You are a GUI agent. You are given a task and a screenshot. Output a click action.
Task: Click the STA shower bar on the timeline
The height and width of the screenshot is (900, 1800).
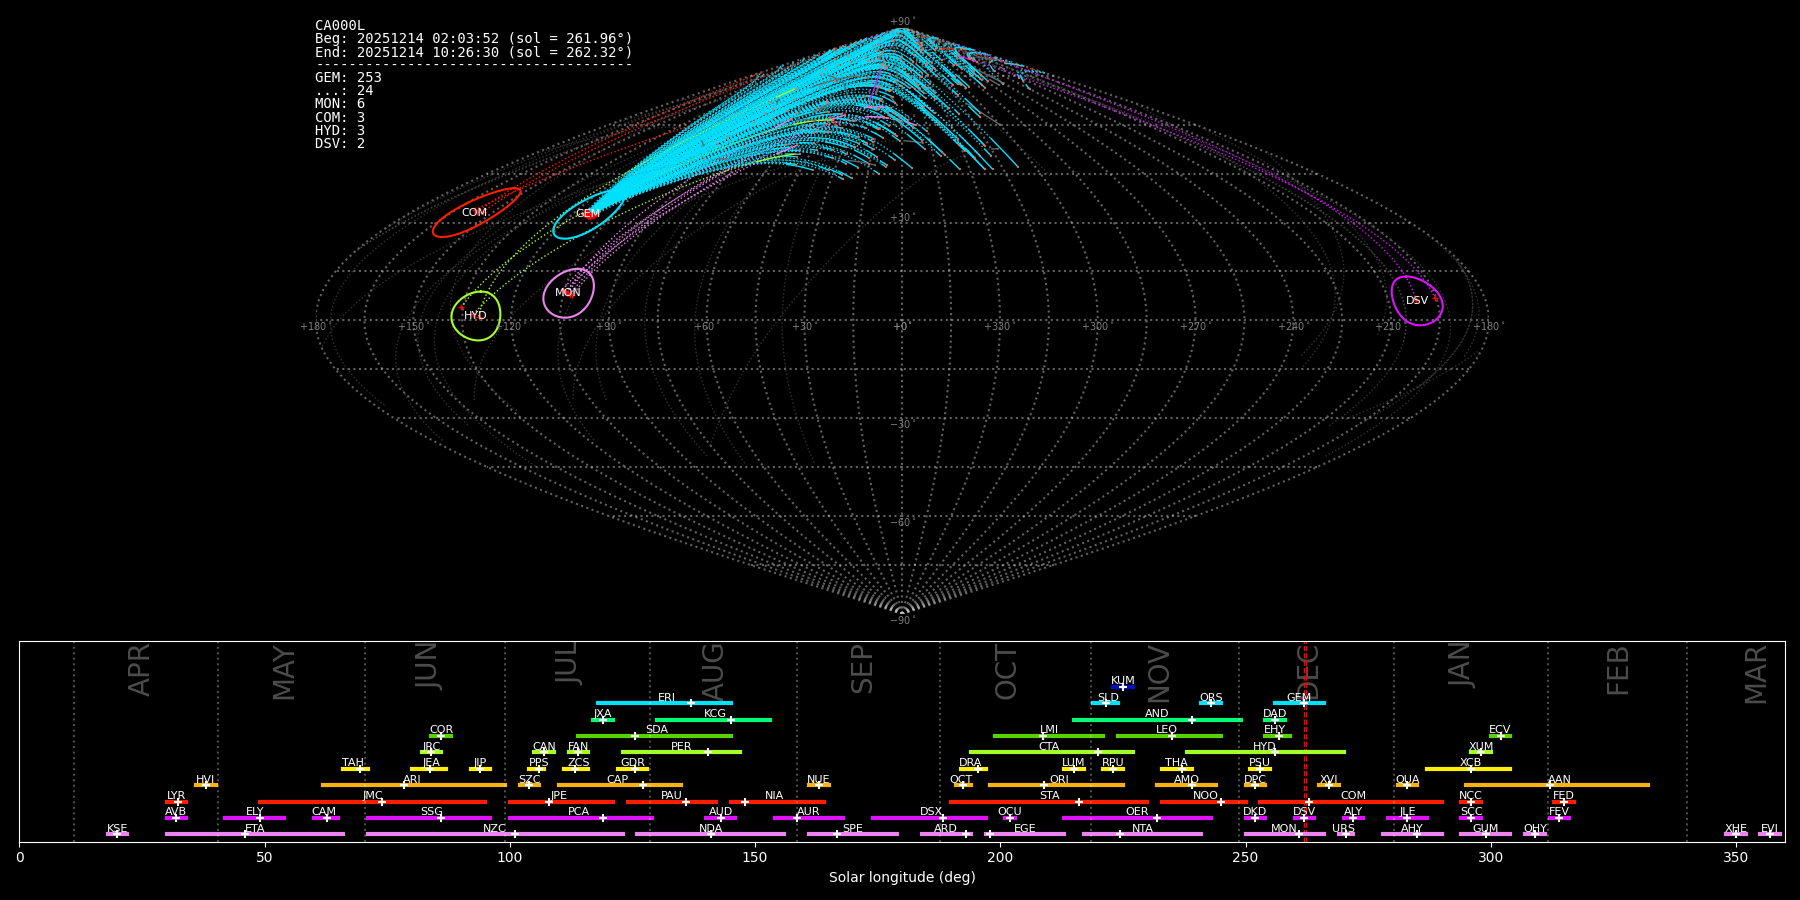[x=1049, y=801]
